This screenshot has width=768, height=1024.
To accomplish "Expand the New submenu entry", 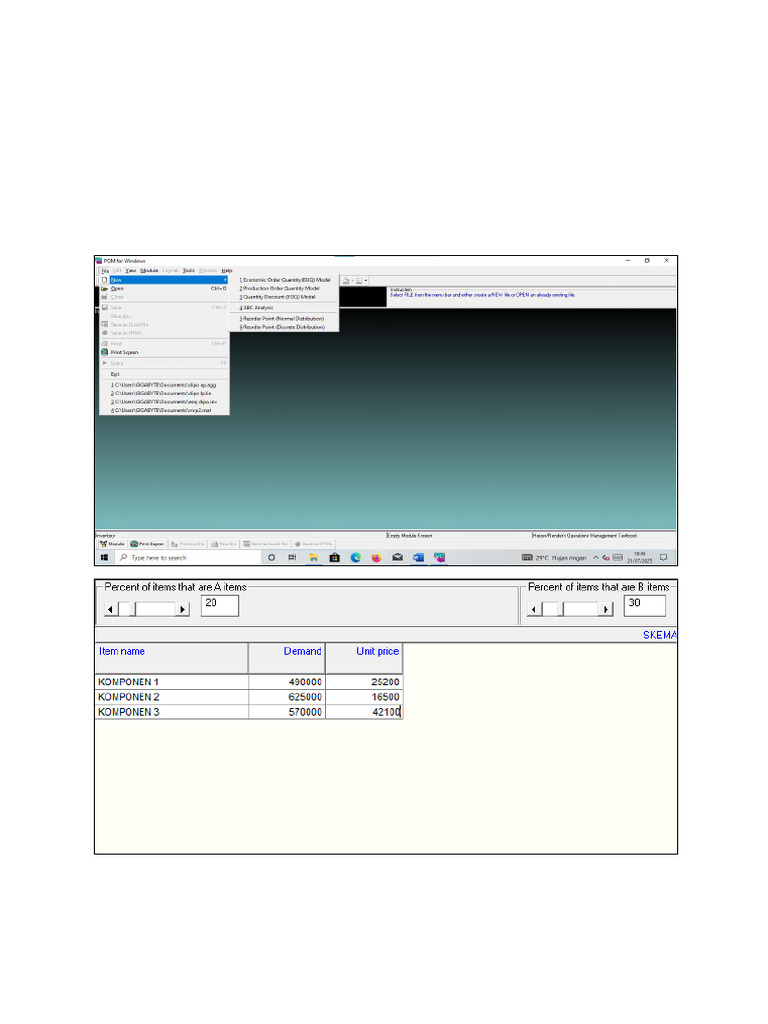I will (164, 280).
